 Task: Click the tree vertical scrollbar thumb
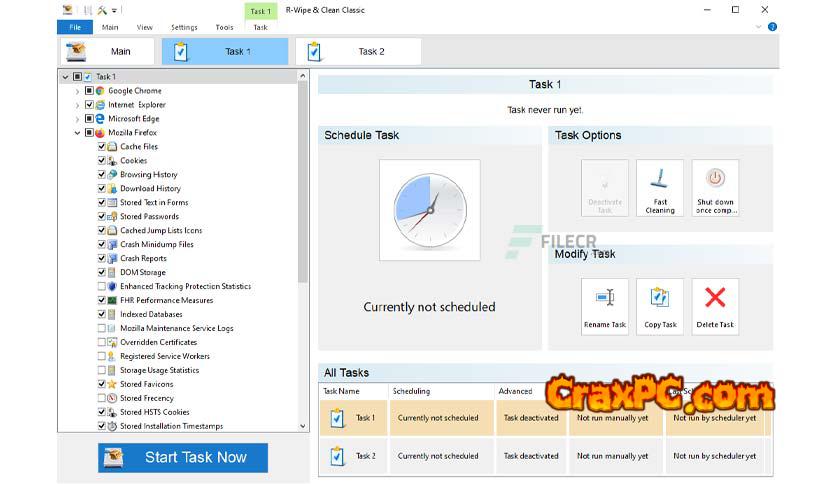coord(303,182)
